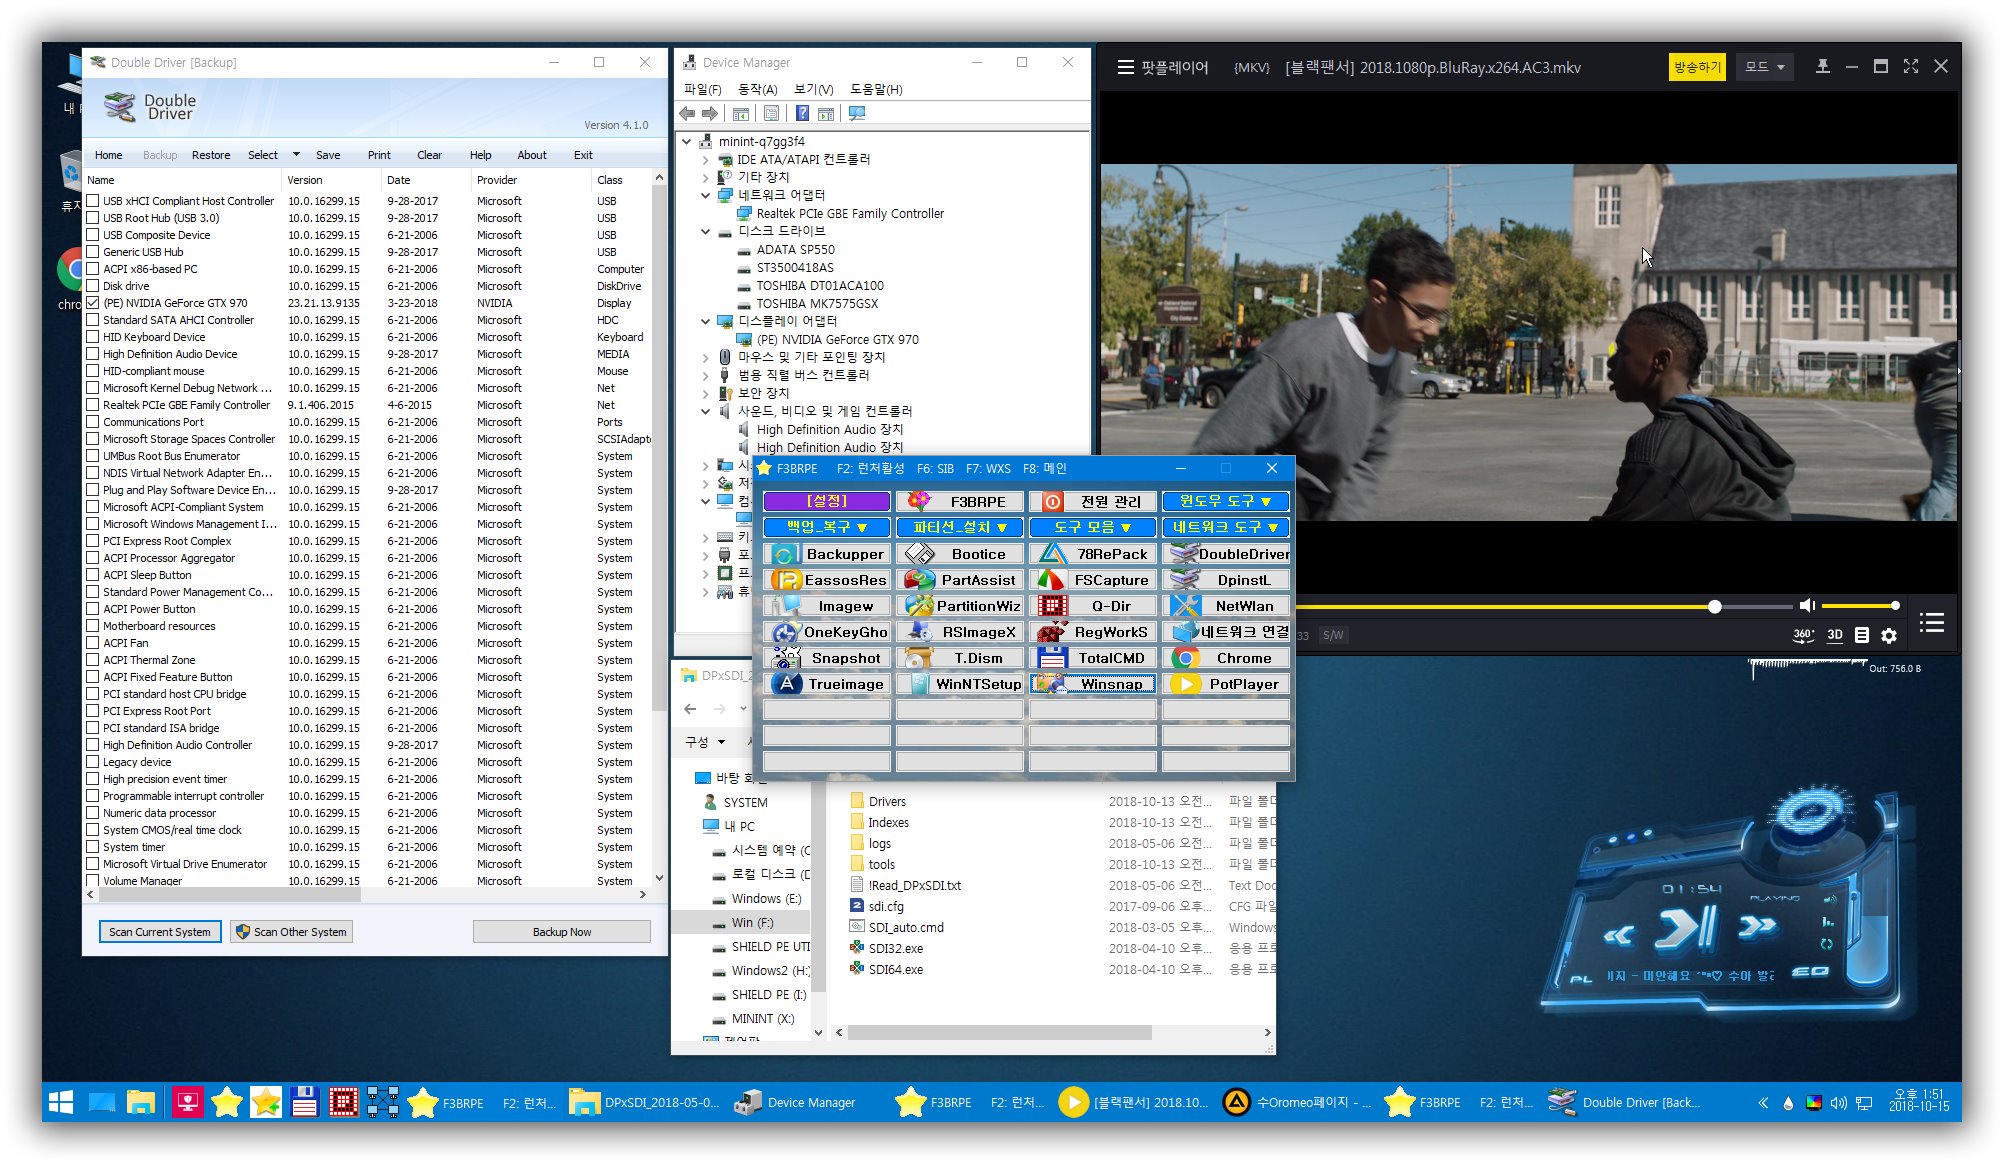Launch EassosRes tool
The height and width of the screenshot is (1164, 2004).
coord(827,580)
